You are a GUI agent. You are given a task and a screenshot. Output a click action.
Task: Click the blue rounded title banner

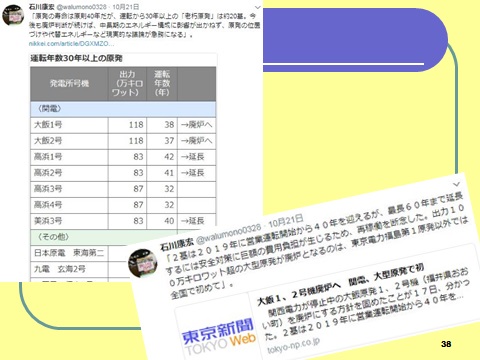click(355, 40)
